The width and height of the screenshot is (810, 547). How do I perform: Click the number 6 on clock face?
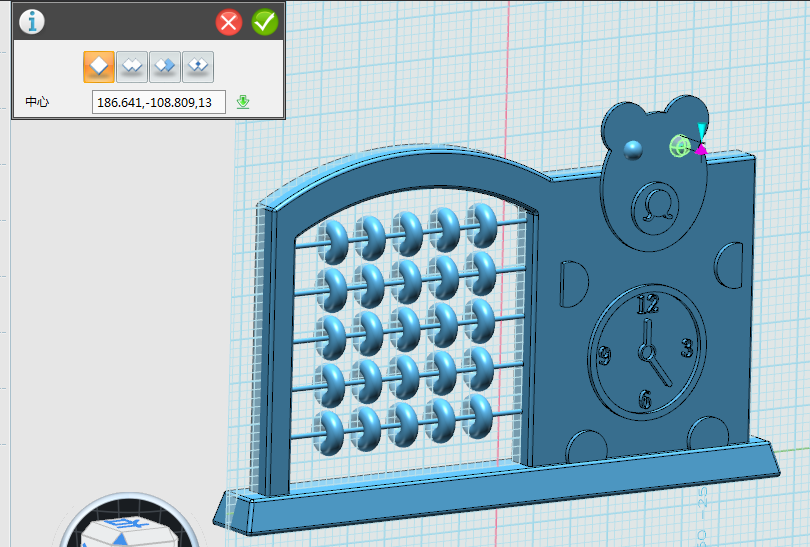(x=645, y=400)
